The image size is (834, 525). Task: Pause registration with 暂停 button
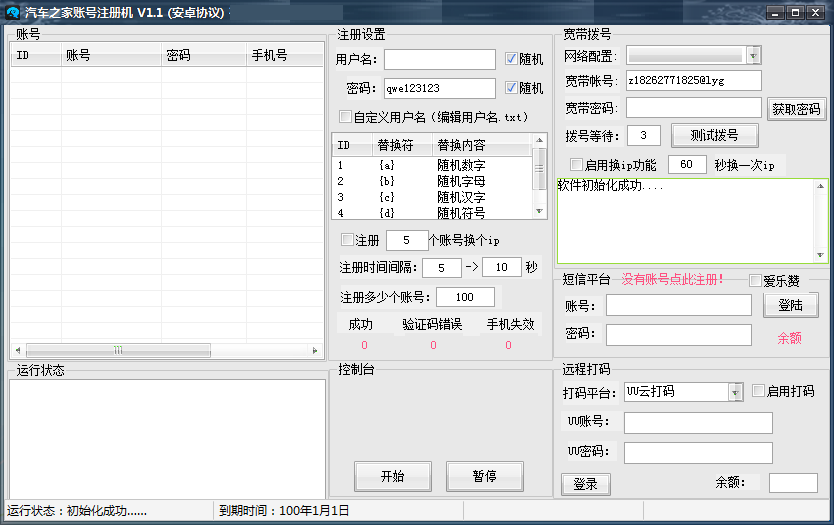click(x=485, y=476)
